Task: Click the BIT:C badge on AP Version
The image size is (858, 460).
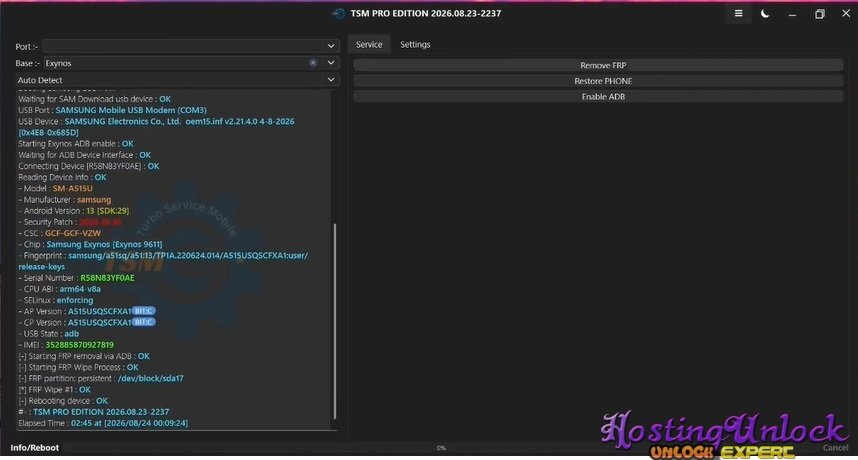Action: [144, 311]
